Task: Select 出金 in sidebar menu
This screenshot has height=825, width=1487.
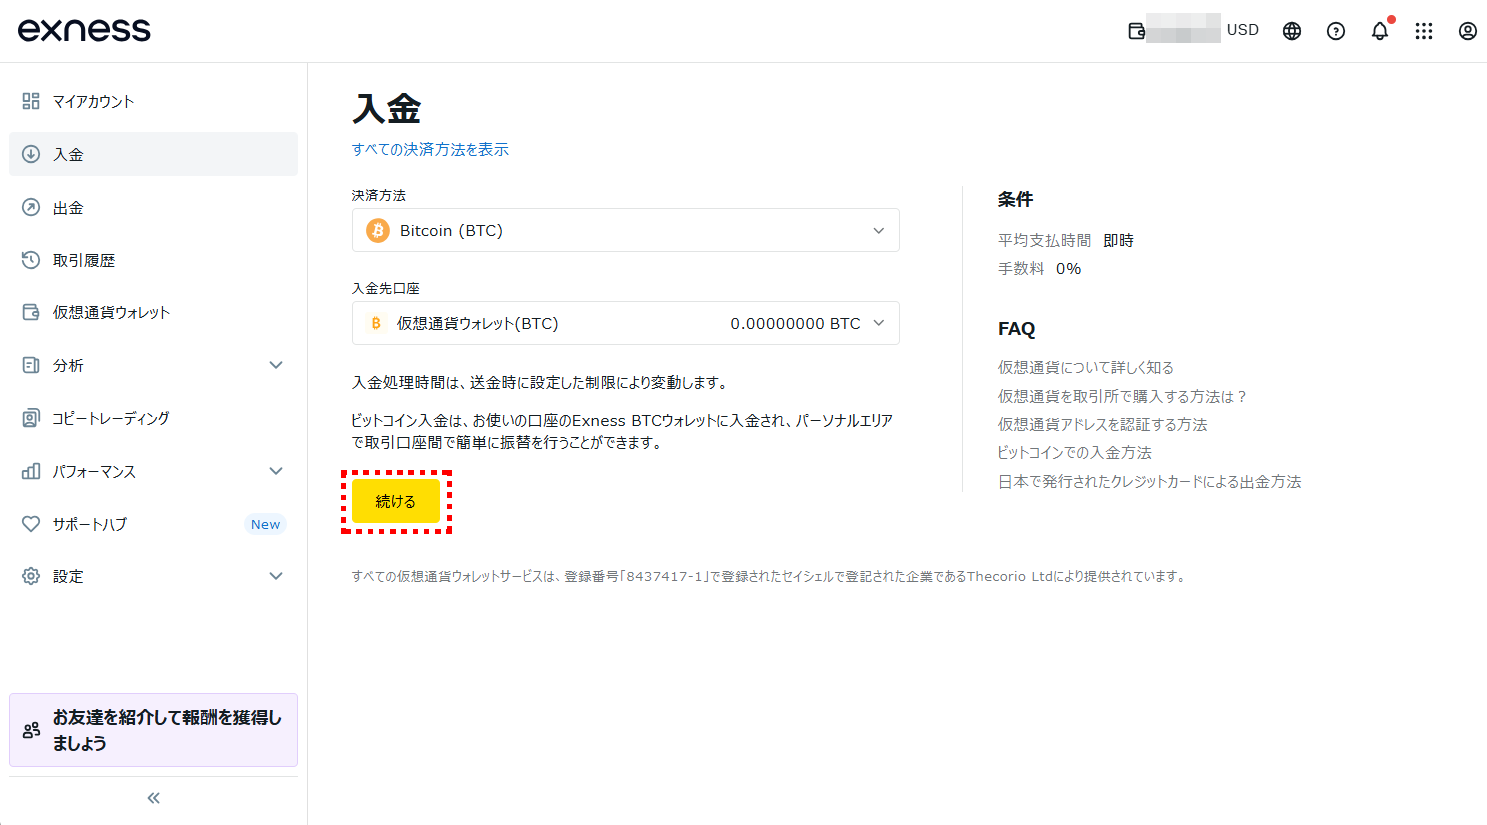Action: [153, 207]
